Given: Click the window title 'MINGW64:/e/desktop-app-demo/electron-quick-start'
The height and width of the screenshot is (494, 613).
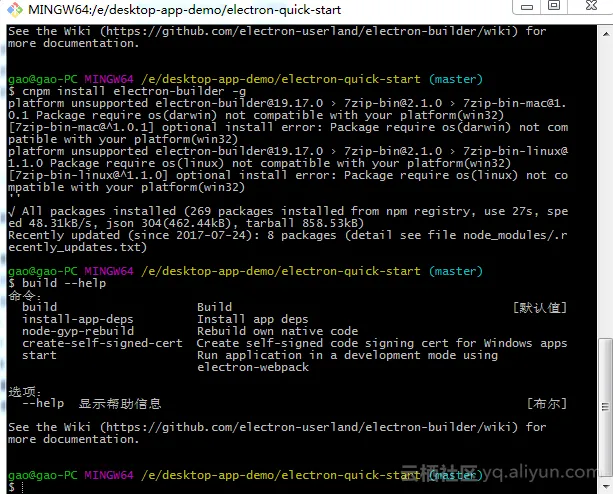Looking at the screenshot, I should pos(185,10).
